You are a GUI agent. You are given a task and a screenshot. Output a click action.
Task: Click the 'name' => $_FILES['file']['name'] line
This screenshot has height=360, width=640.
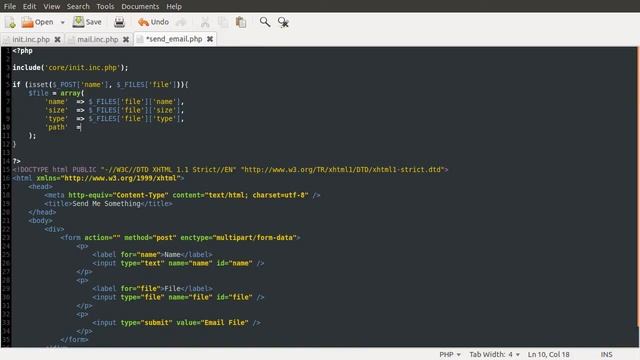[x=114, y=102]
